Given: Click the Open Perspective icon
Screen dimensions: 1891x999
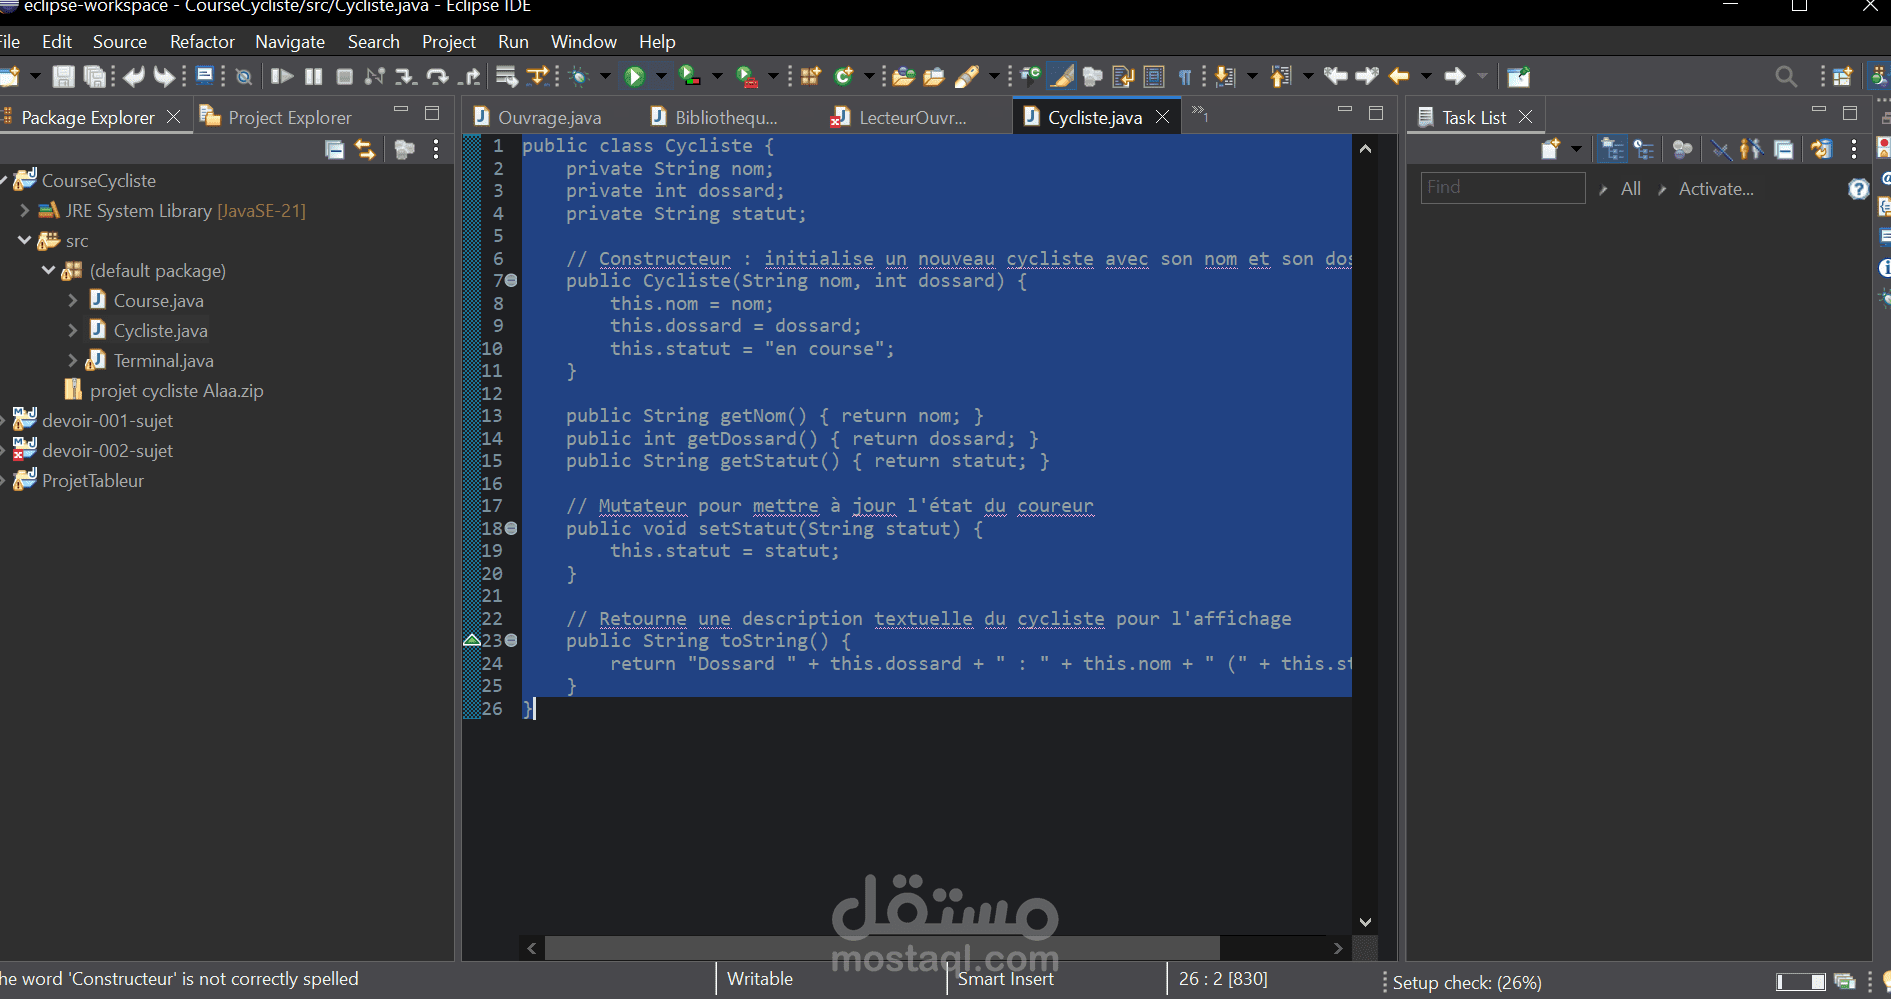Looking at the screenshot, I should tap(1842, 76).
